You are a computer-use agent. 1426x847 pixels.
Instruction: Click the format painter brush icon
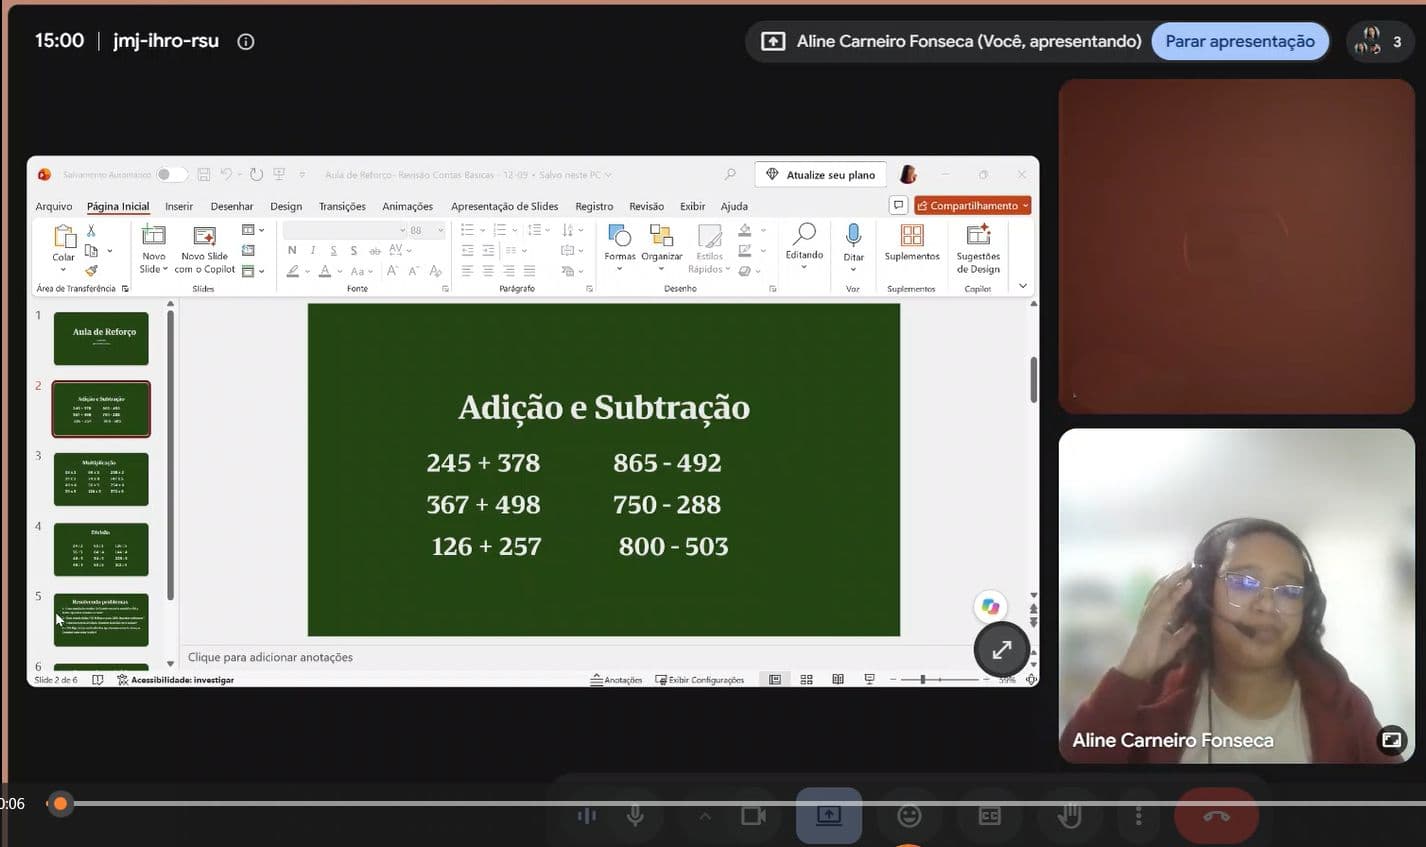tap(91, 270)
